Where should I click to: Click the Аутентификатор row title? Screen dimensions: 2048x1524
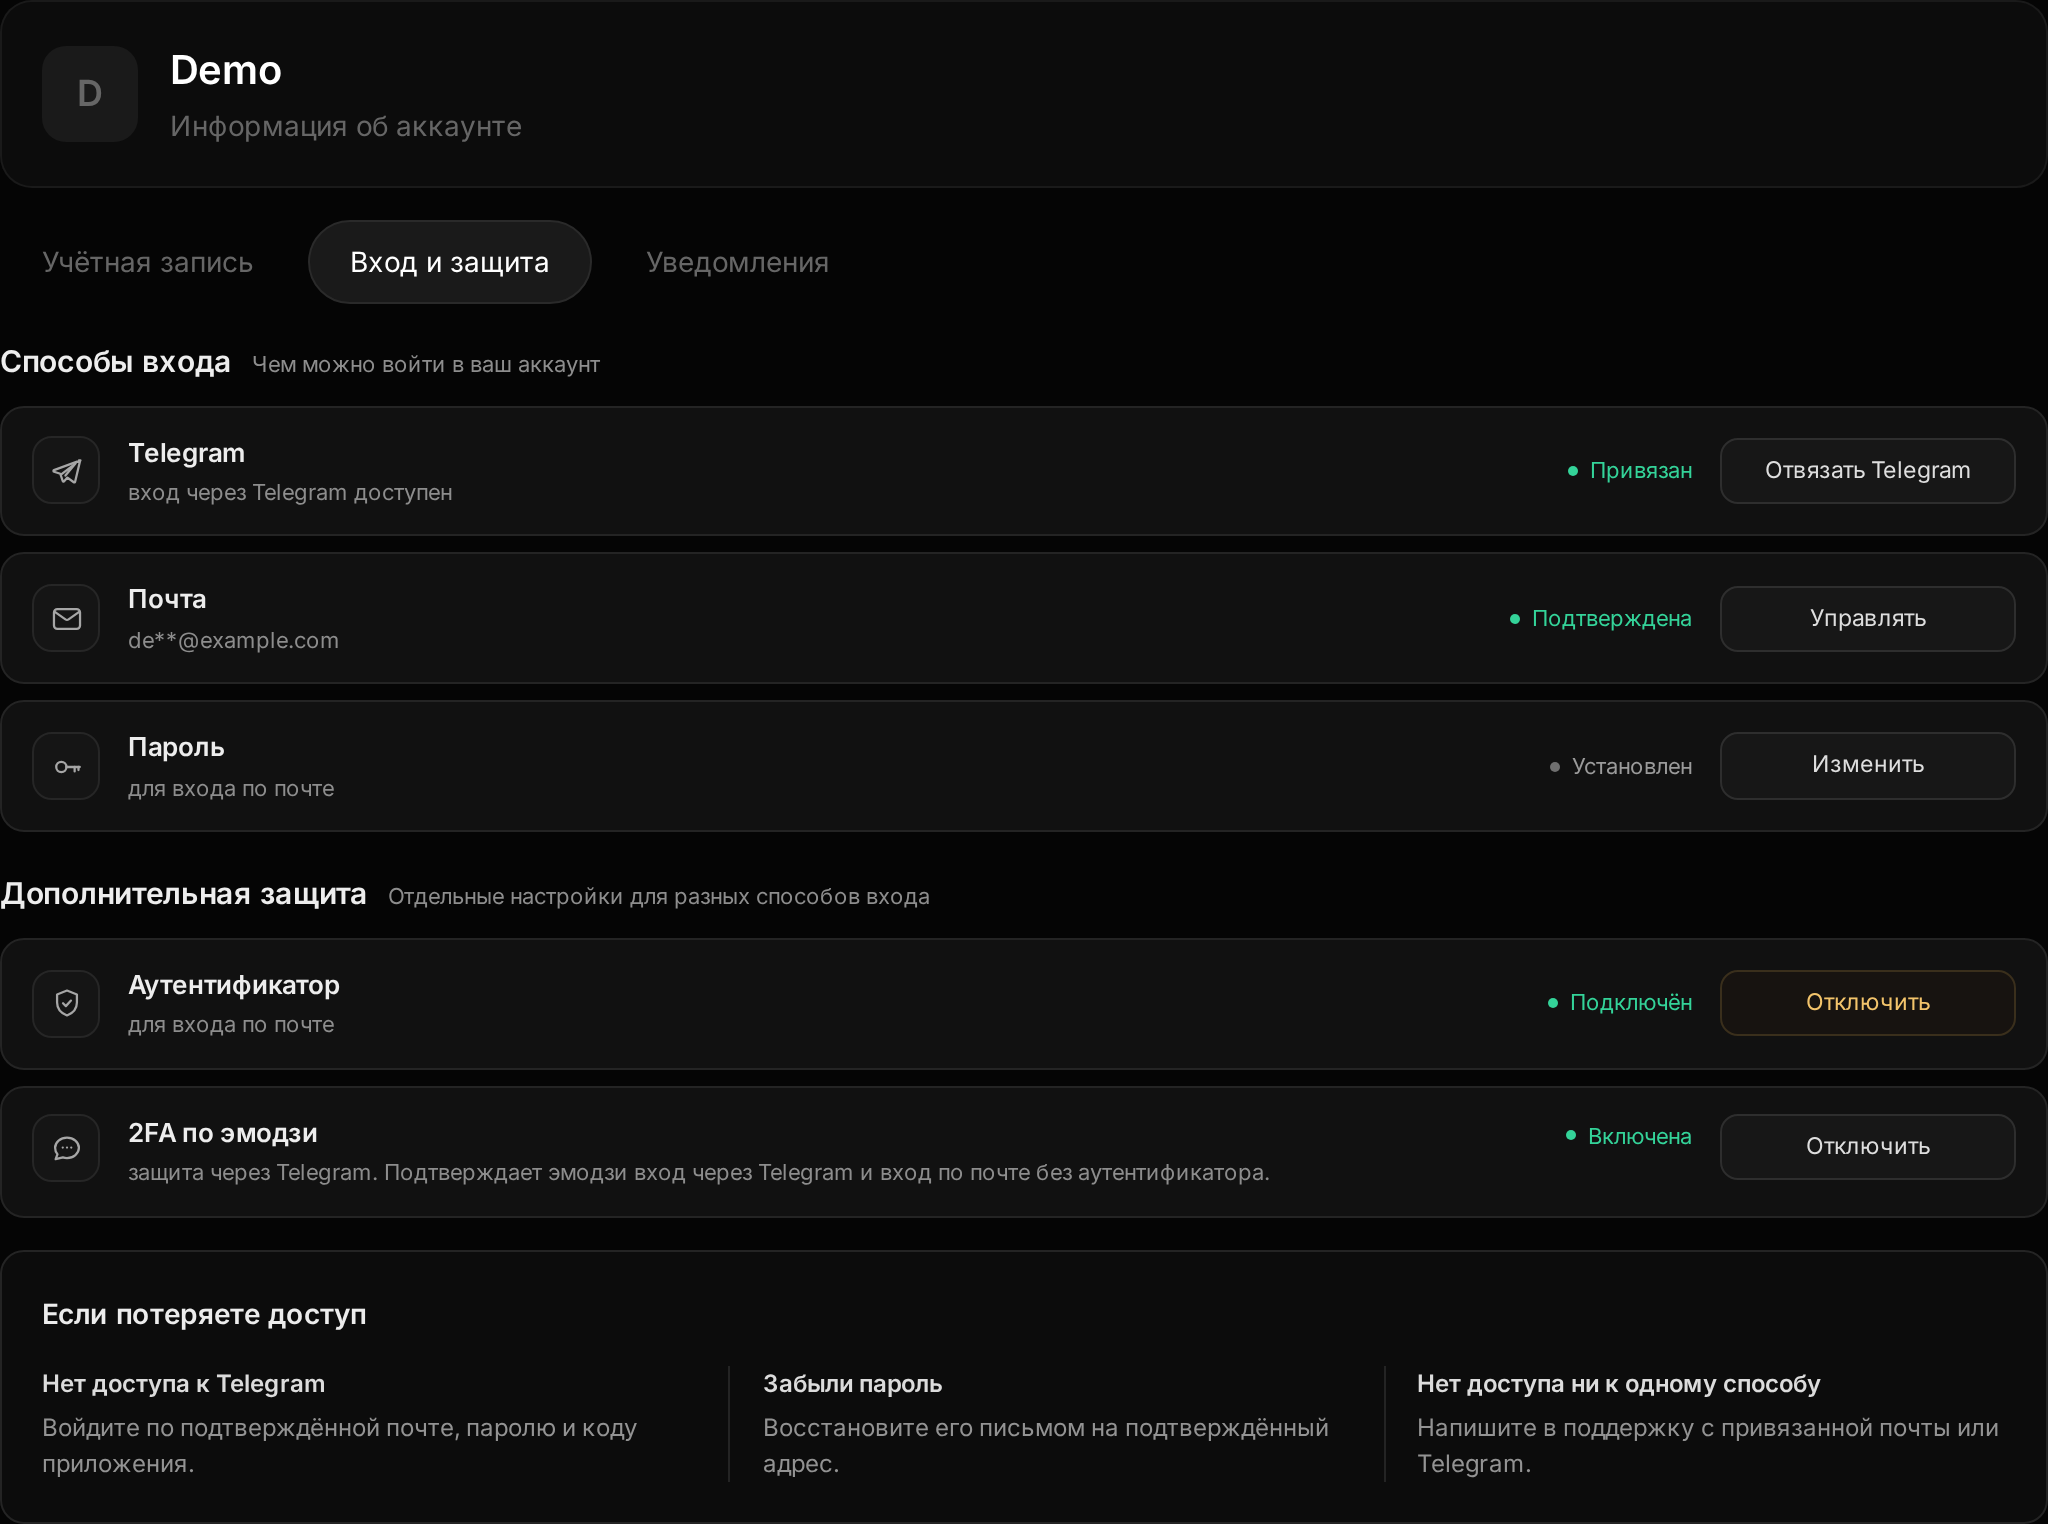(x=234, y=985)
